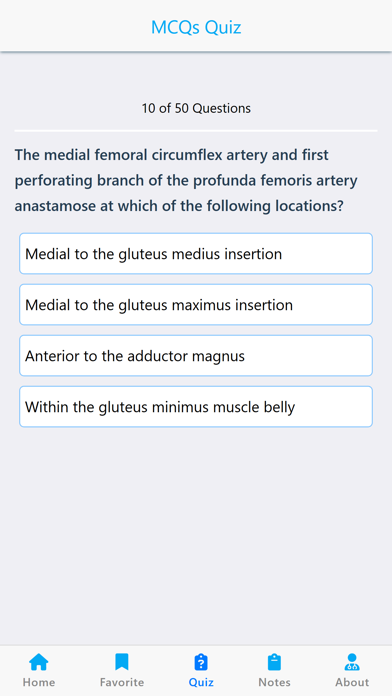
Task: Select the Quiz tab label
Action: tap(201, 682)
